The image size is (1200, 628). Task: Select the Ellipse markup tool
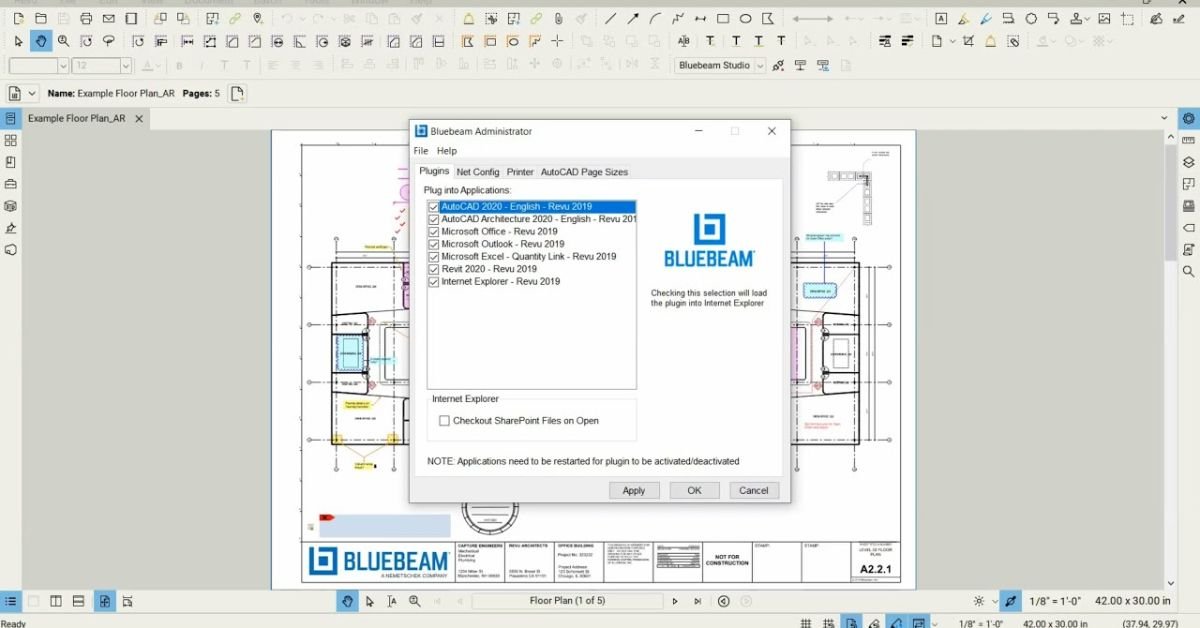pos(746,18)
